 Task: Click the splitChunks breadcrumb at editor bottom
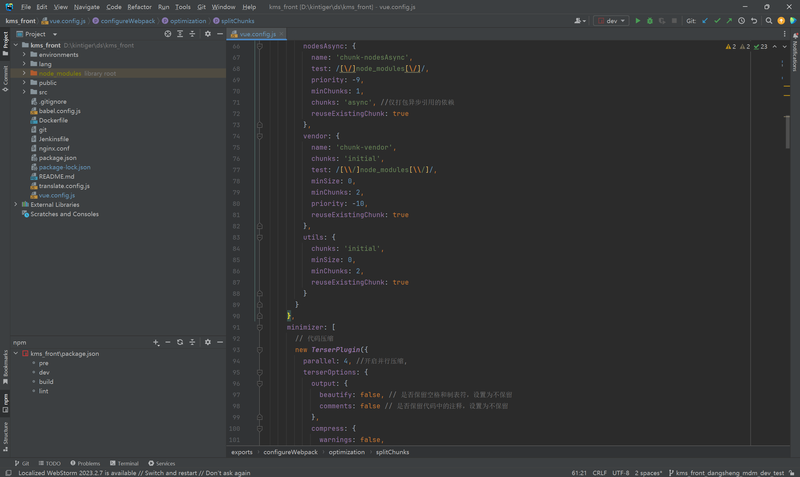pyautogui.click(x=392, y=452)
